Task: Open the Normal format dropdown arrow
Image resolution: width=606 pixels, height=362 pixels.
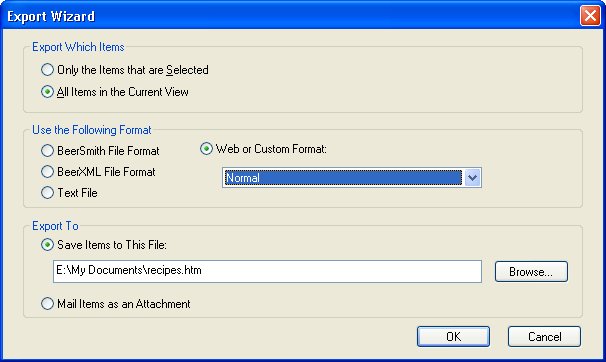Action: (472, 178)
